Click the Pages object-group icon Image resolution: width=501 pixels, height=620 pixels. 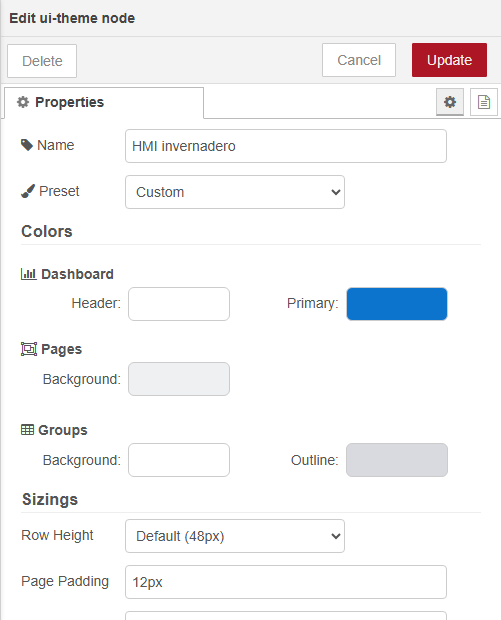(x=29, y=349)
